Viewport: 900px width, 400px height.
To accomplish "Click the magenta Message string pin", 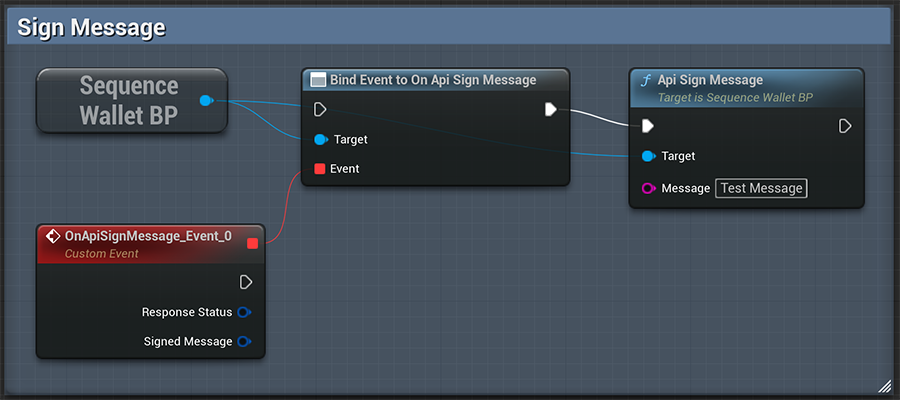I will (648, 188).
